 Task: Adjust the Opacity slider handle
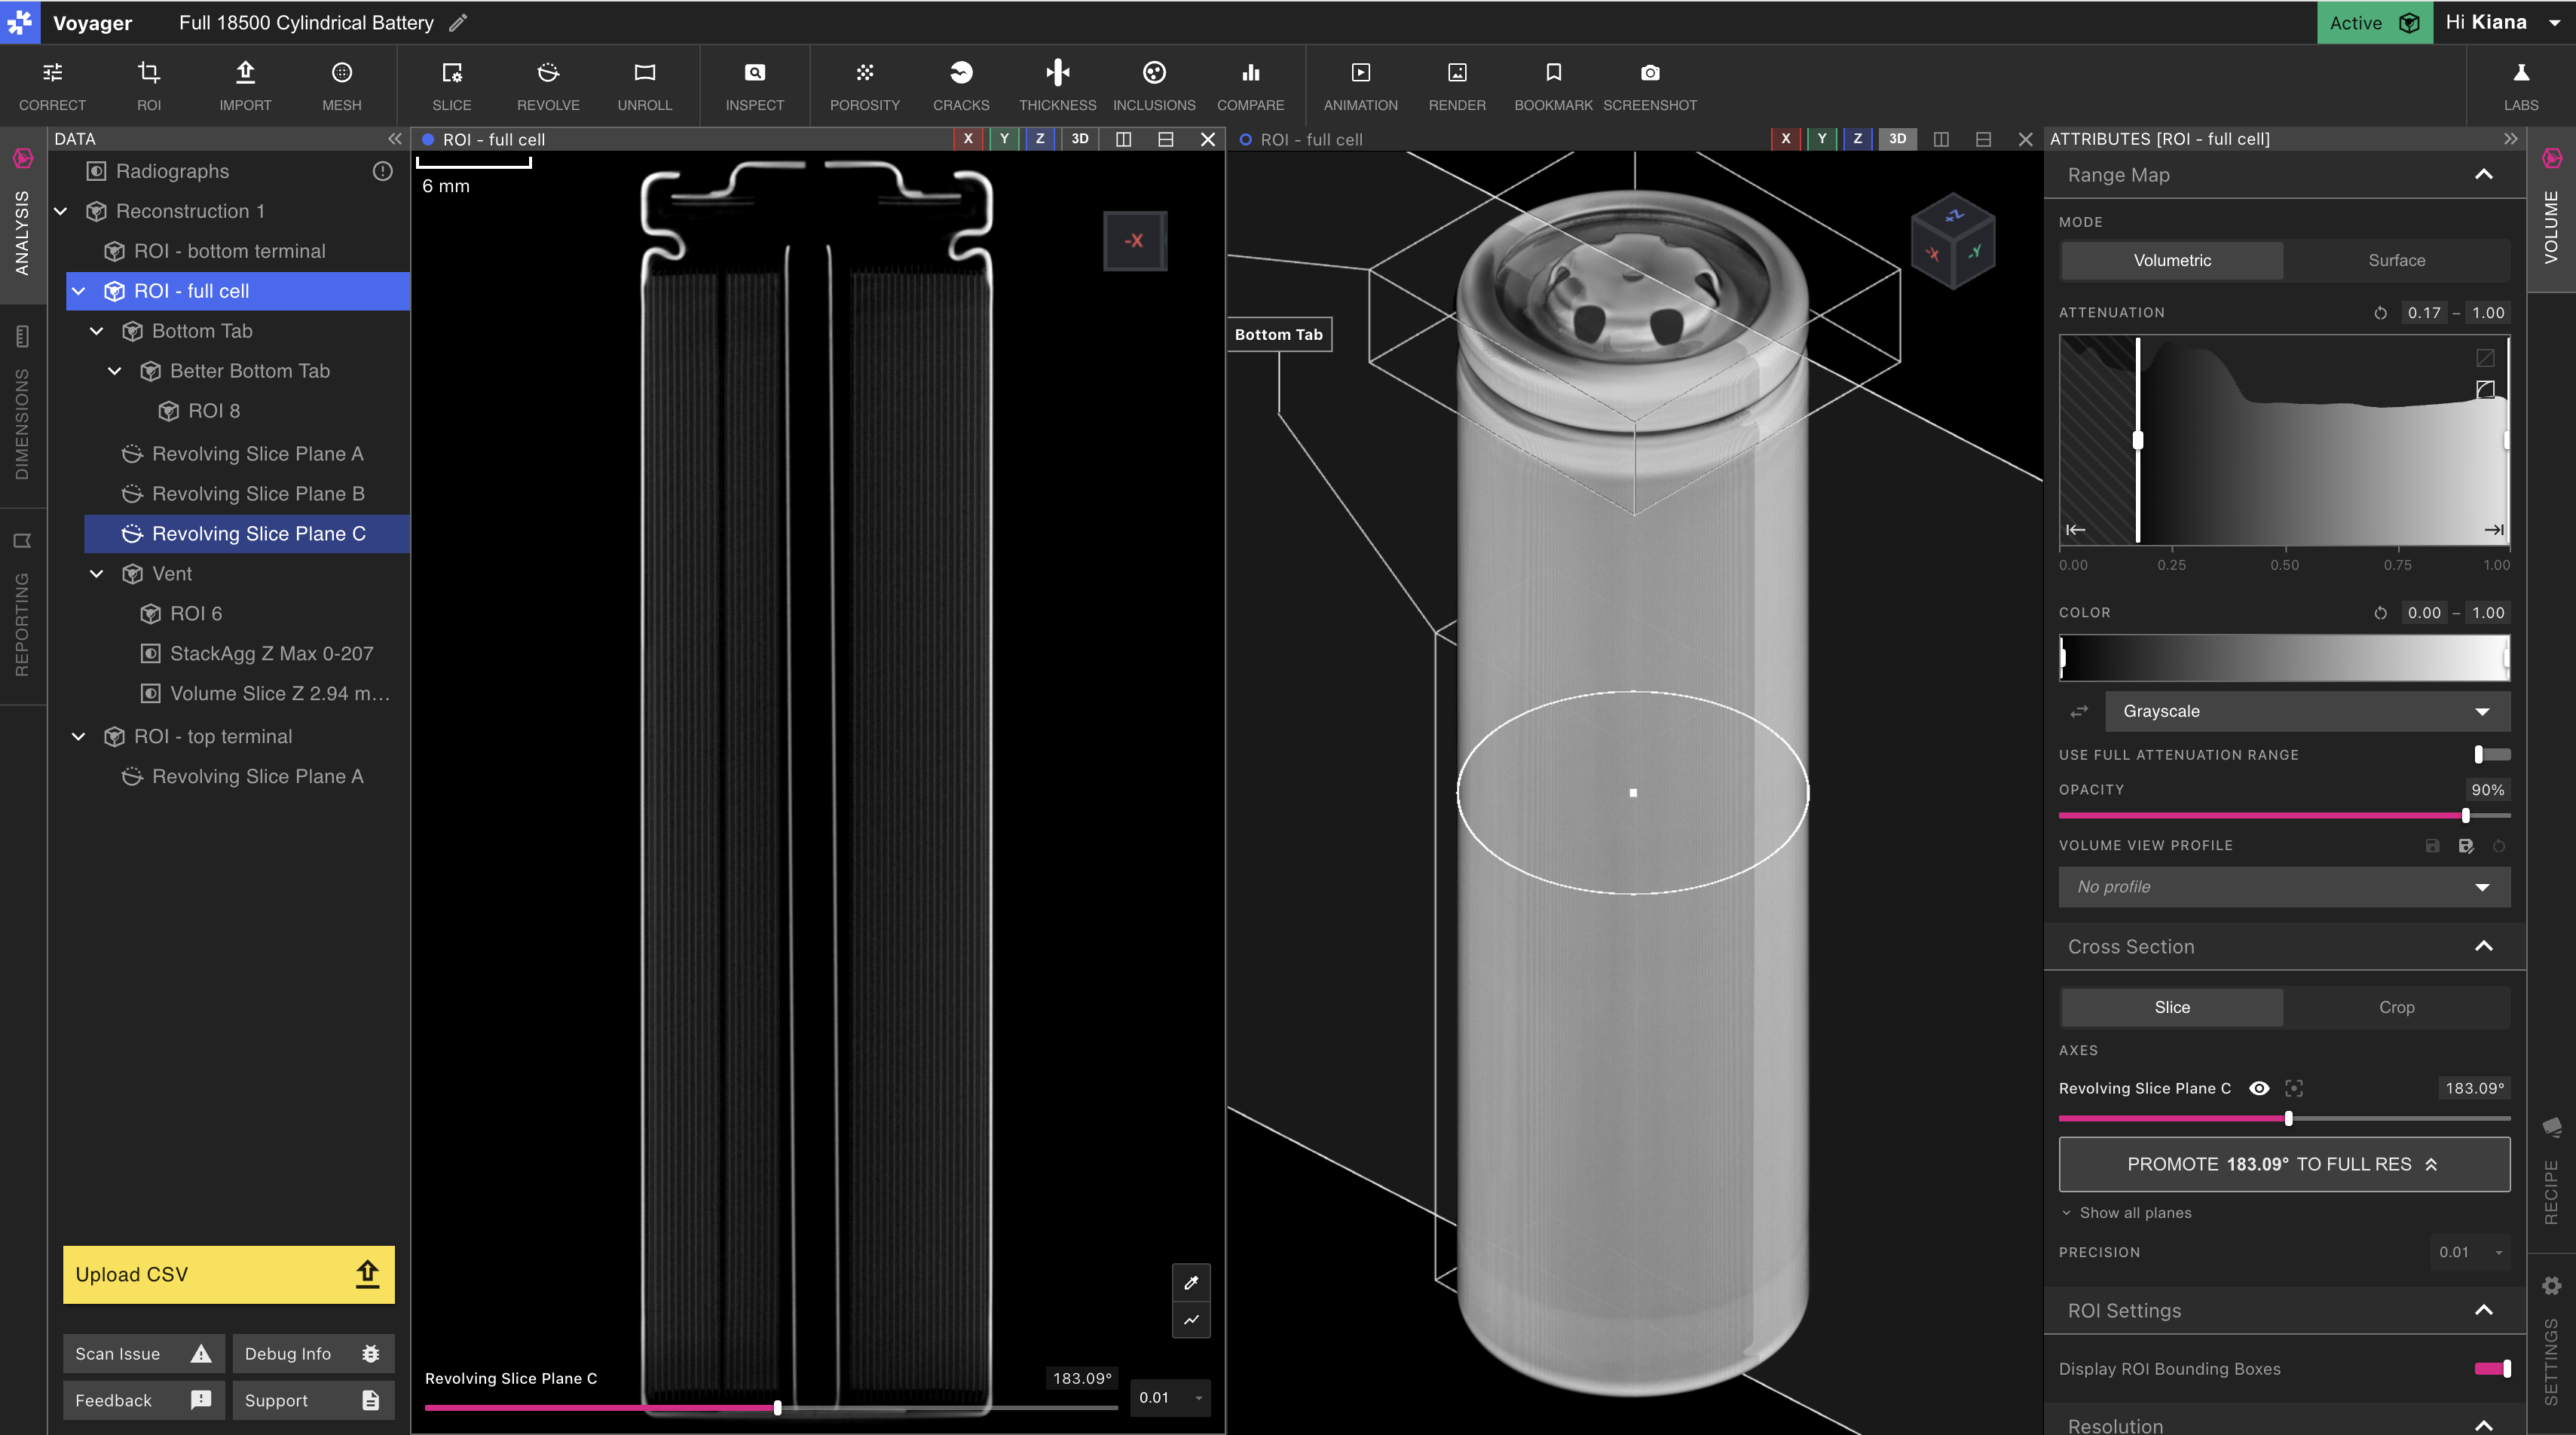point(2466,815)
